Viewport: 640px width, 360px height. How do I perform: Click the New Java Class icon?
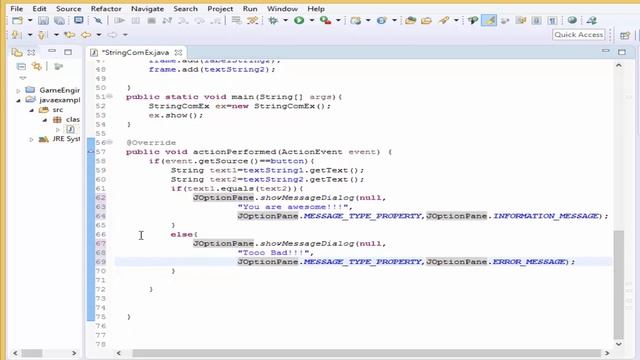(x=382, y=20)
